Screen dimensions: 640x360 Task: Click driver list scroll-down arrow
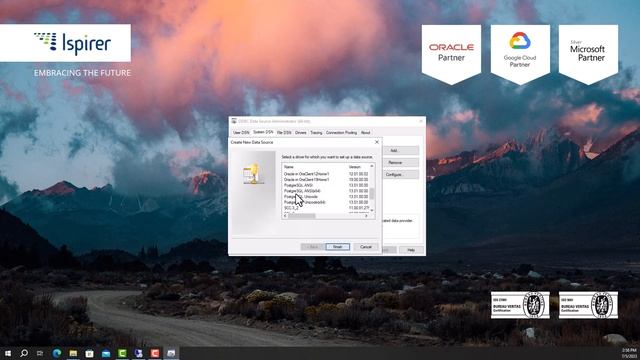[372, 210]
